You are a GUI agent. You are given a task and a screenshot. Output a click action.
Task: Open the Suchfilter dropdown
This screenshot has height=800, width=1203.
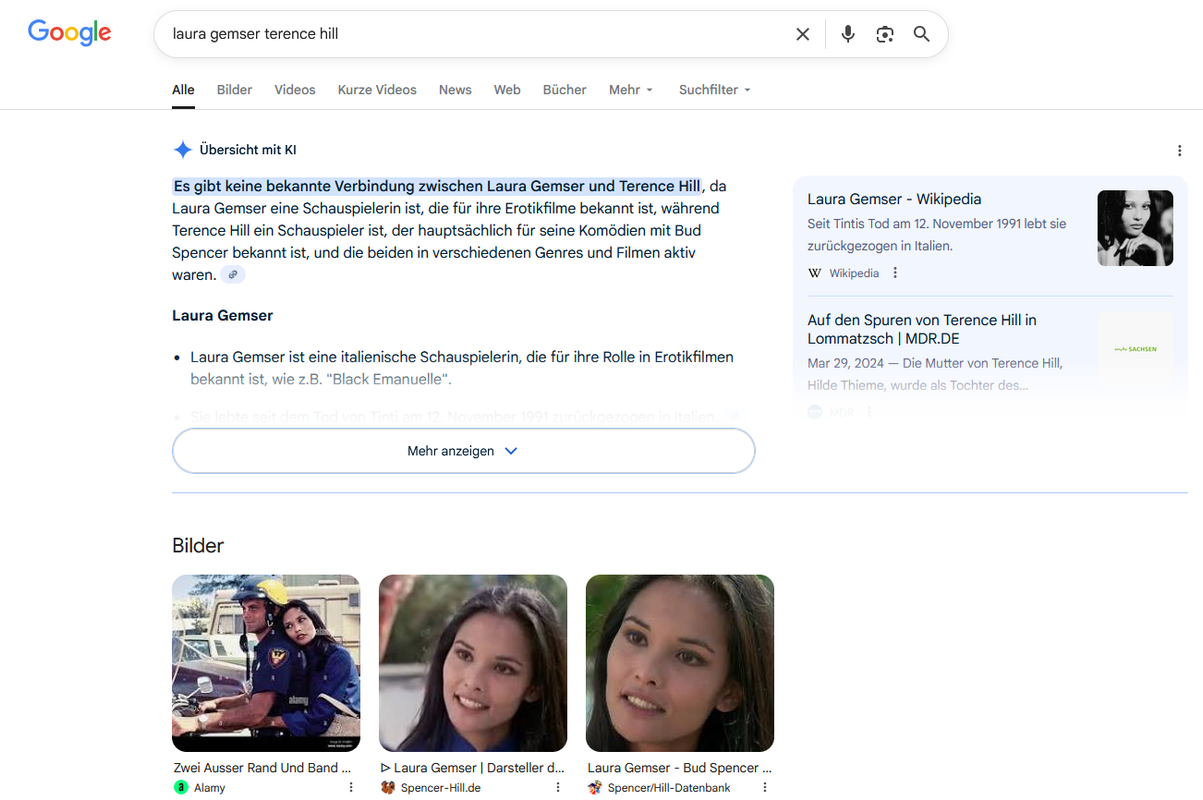click(715, 90)
